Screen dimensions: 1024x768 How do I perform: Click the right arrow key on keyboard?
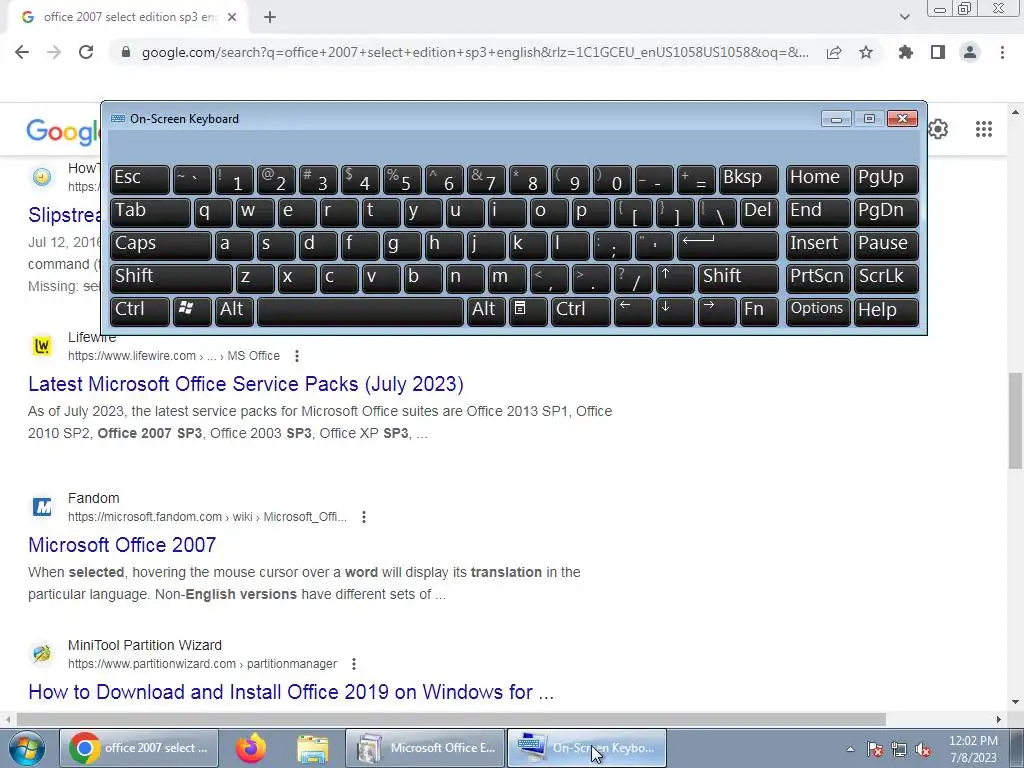pos(716,311)
